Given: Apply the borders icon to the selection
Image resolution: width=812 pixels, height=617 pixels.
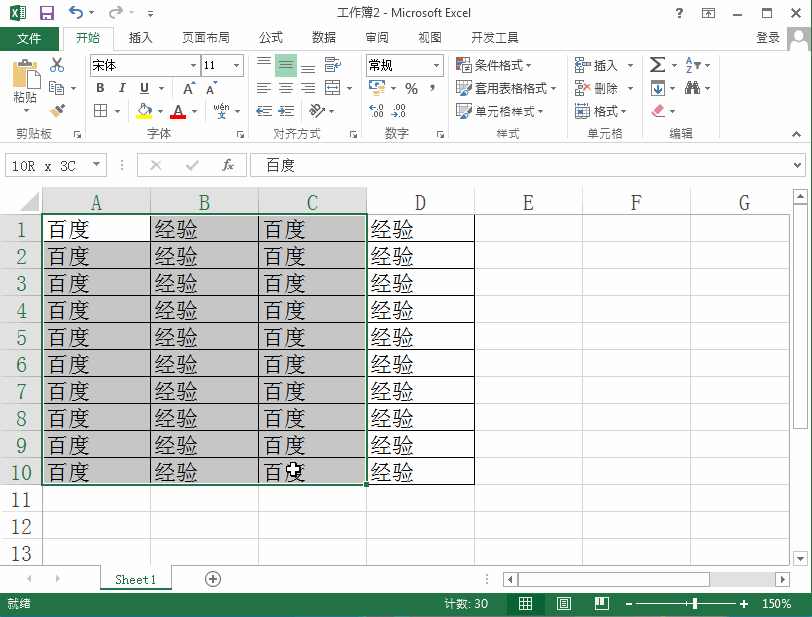Looking at the screenshot, I should 100,111.
